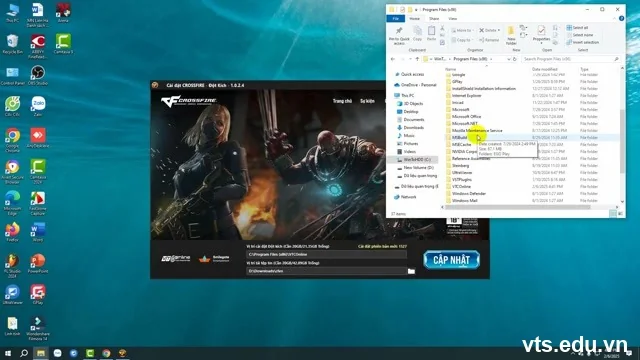Screen dimensions: 640x360
Task: Click the Back arrow in Explorer navigation
Action: 393,59
